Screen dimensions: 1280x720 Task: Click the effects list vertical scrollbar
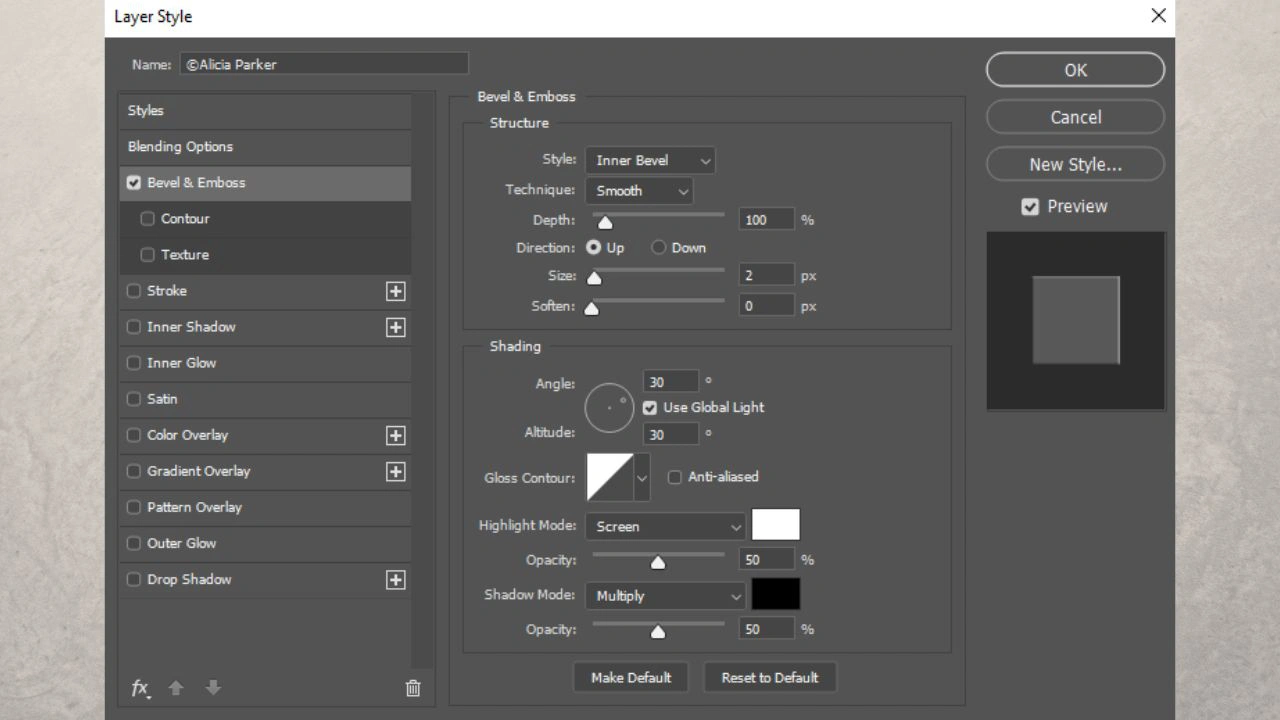pos(424,380)
